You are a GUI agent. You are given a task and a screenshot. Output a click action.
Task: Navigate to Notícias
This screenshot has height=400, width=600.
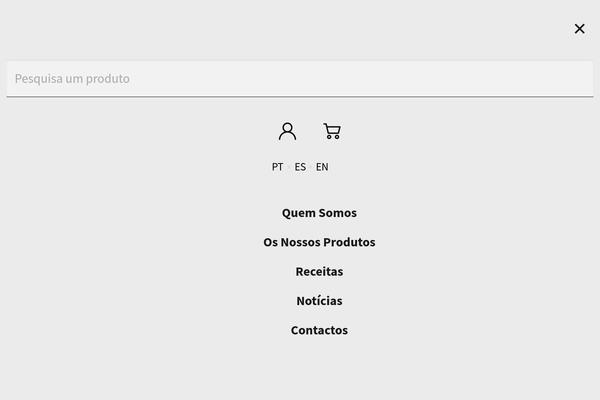click(319, 301)
